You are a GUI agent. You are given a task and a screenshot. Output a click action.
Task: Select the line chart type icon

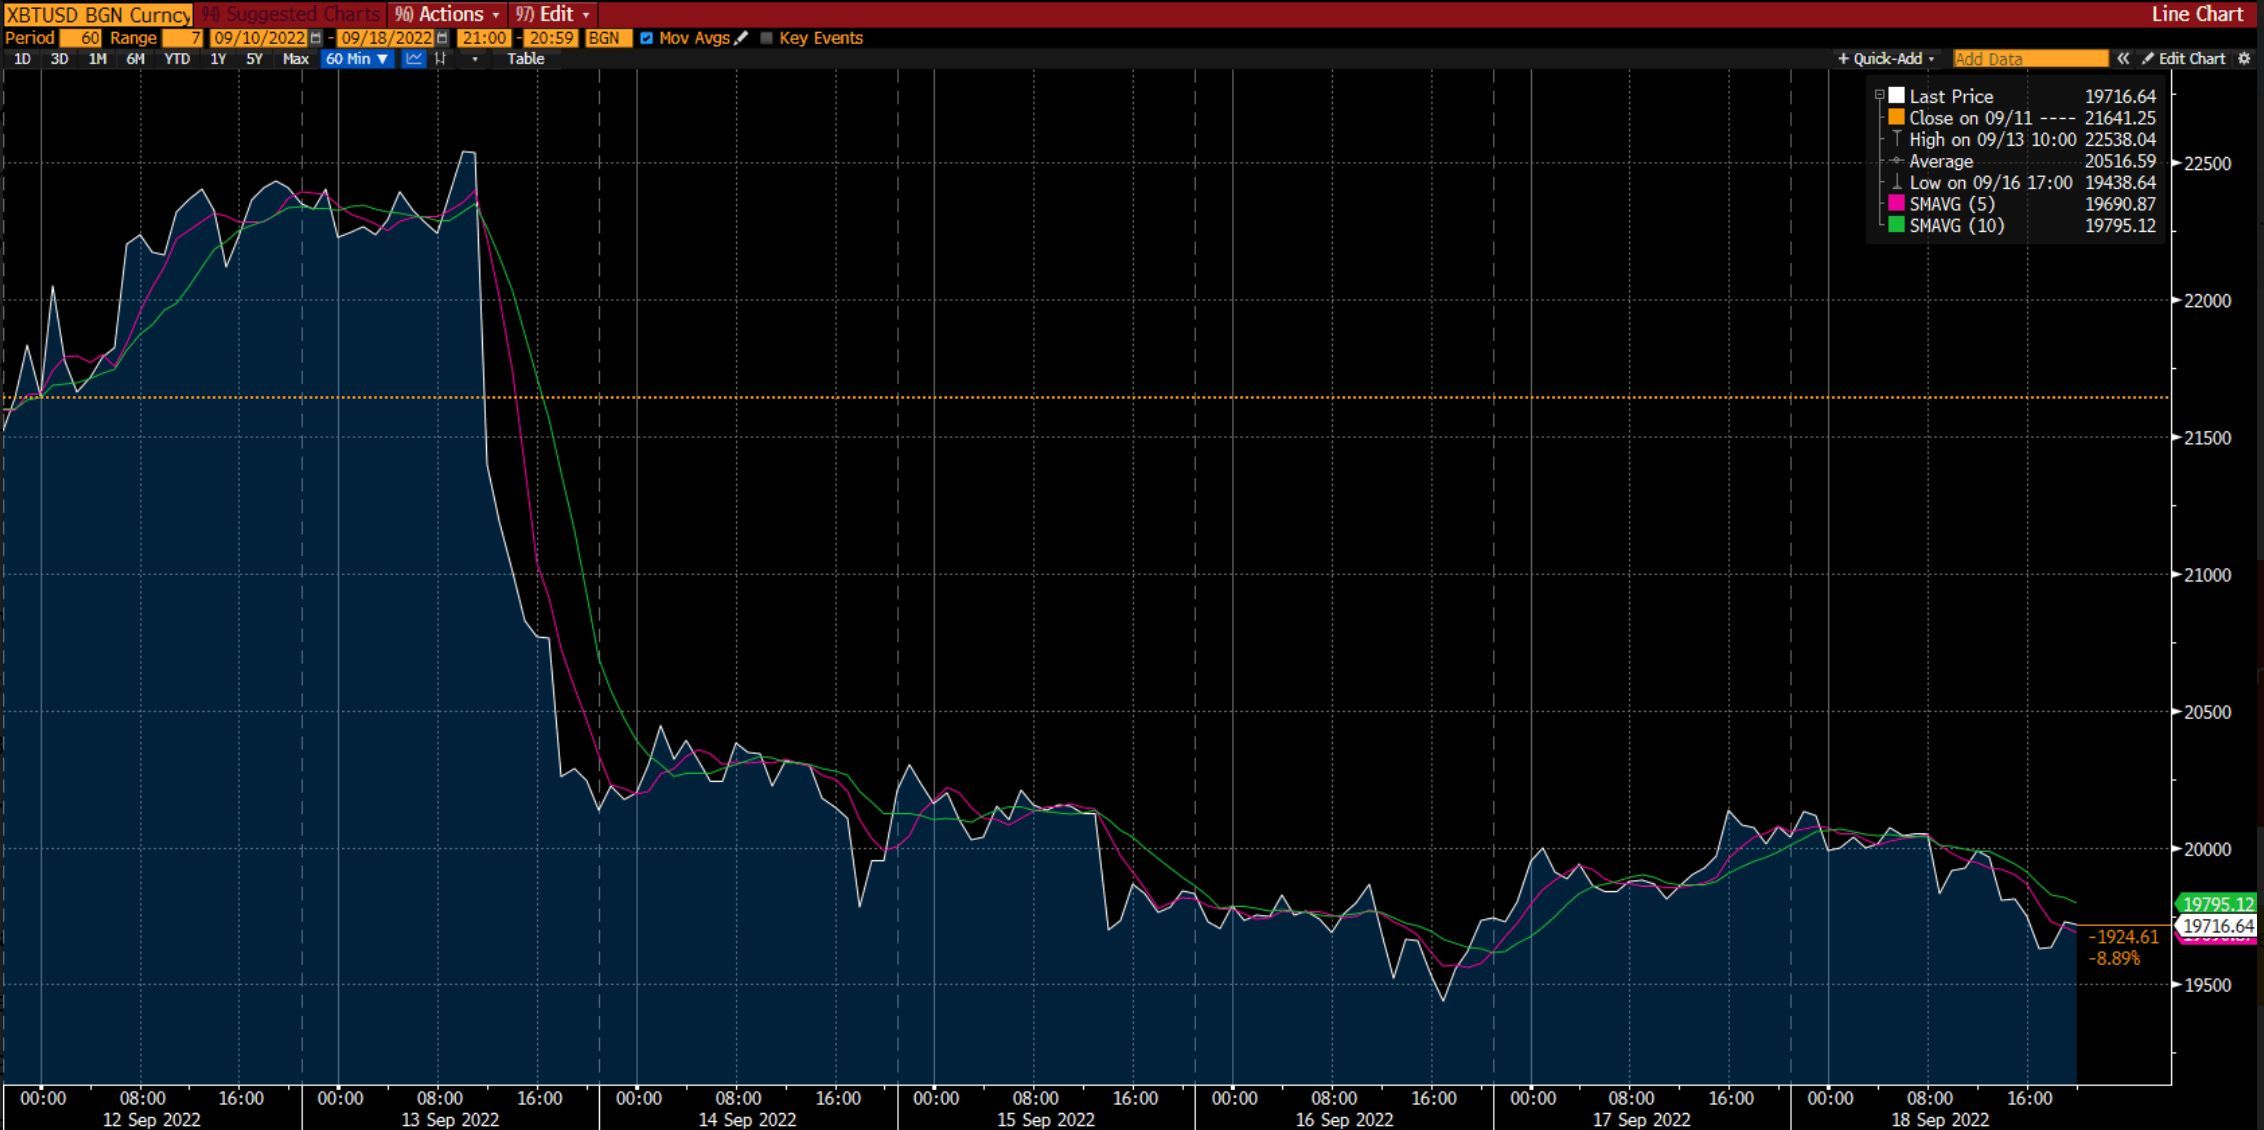[x=415, y=59]
